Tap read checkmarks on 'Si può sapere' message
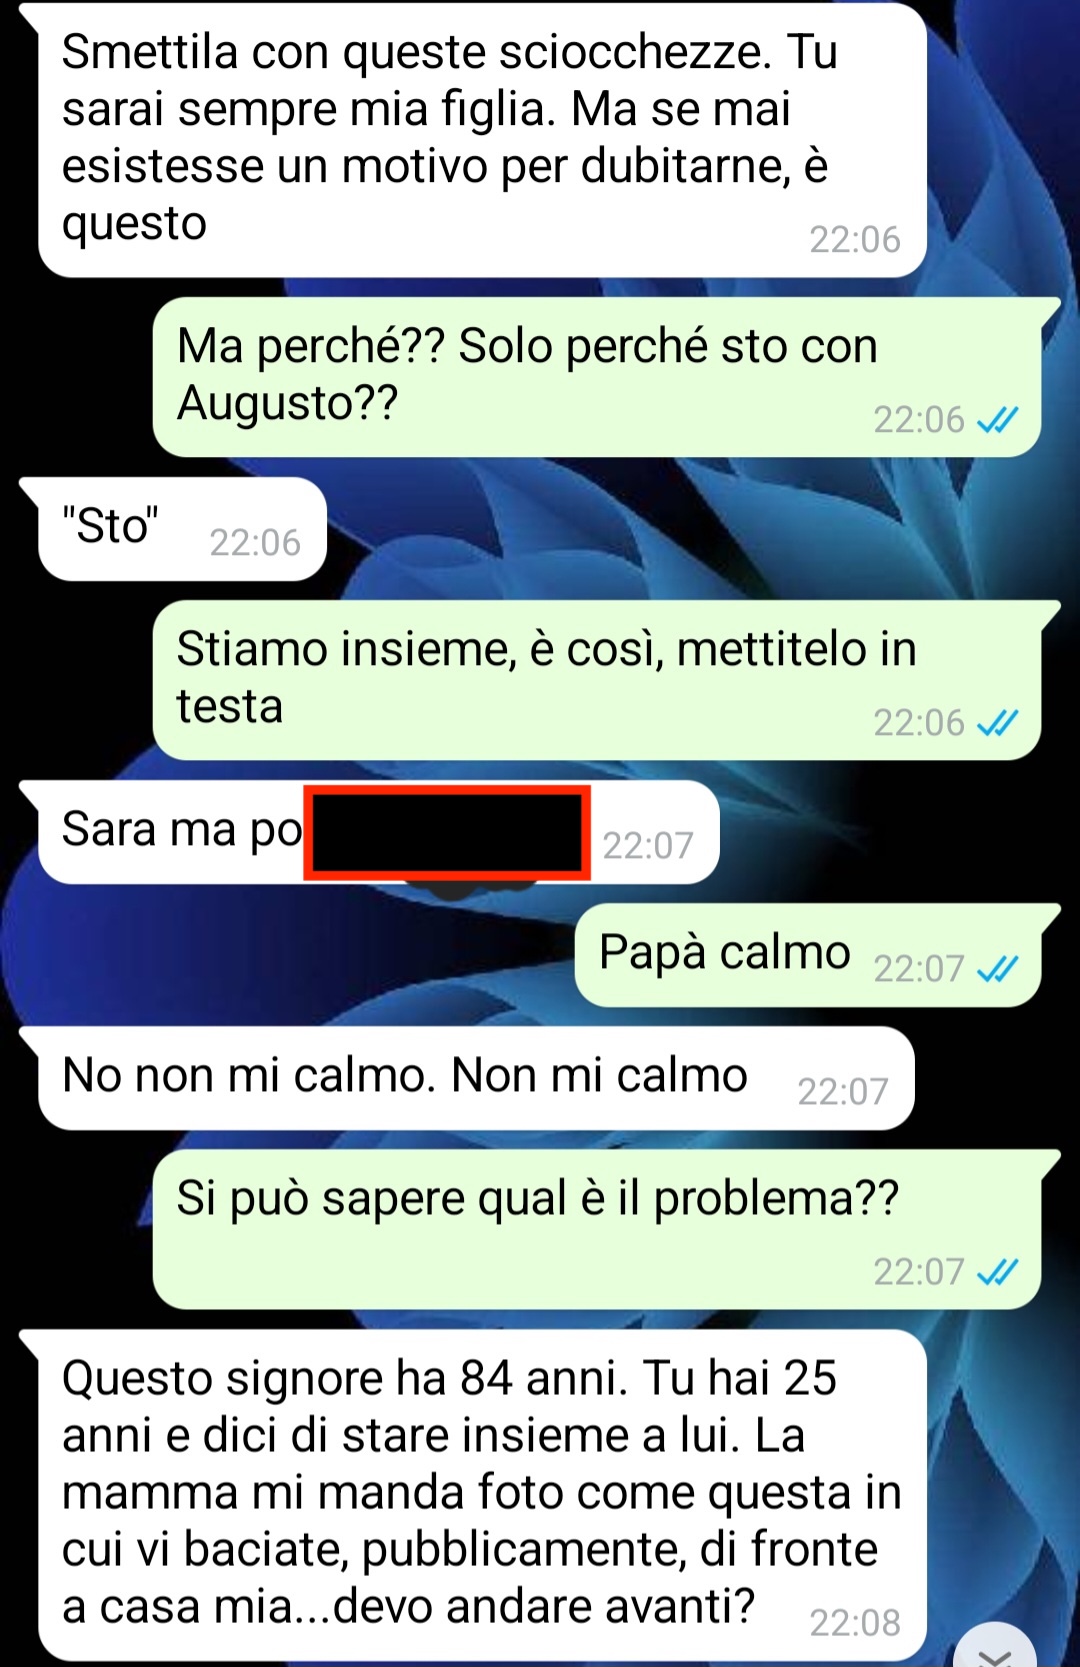 point(997,1272)
